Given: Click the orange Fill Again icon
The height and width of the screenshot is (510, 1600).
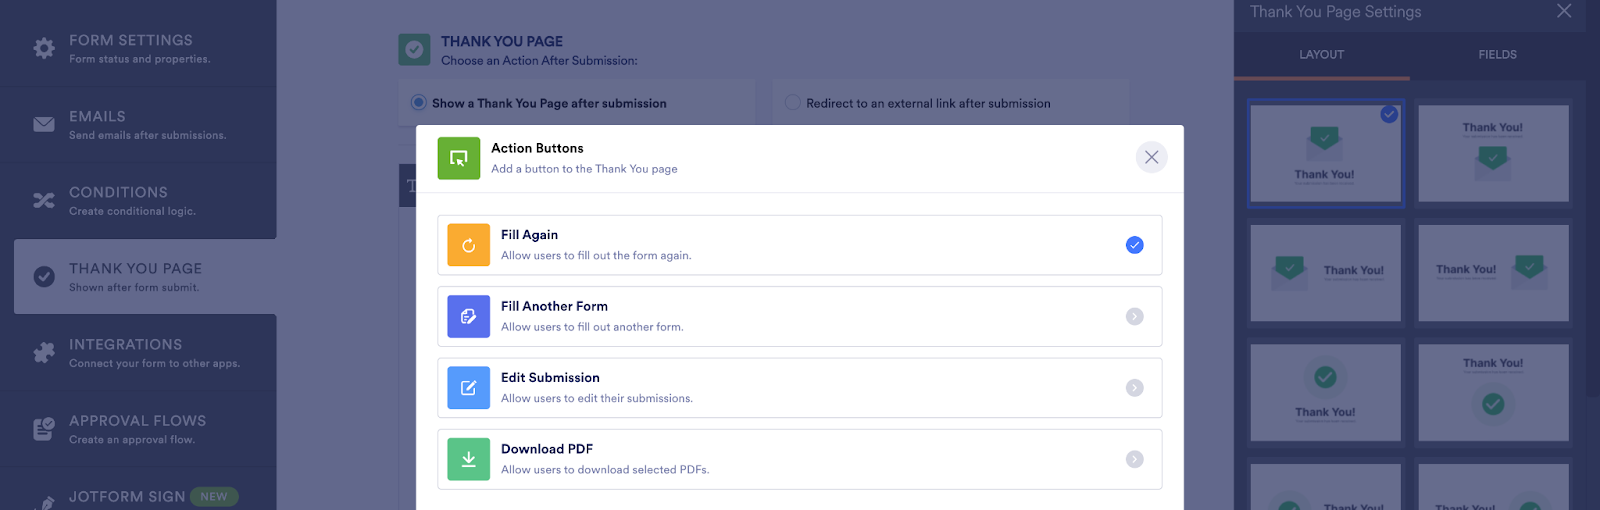Looking at the screenshot, I should click(468, 245).
